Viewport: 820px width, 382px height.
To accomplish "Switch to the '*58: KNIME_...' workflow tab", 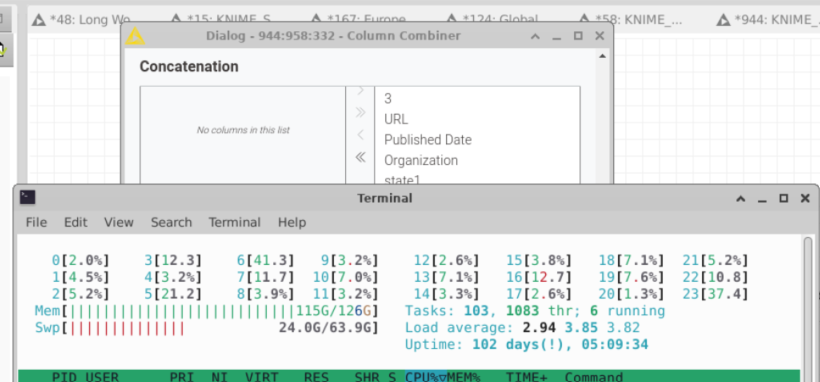I will 631,20.
